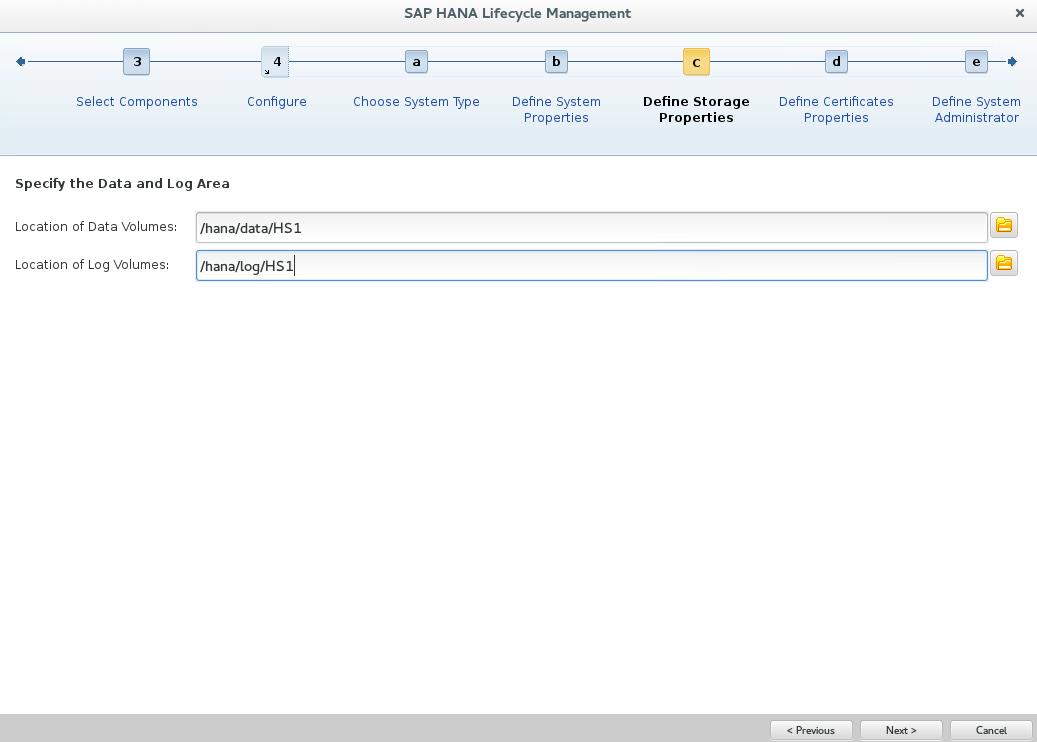This screenshot has width=1037, height=742.
Task: Click the step b Define System Properties icon
Action: coord(556,61)
